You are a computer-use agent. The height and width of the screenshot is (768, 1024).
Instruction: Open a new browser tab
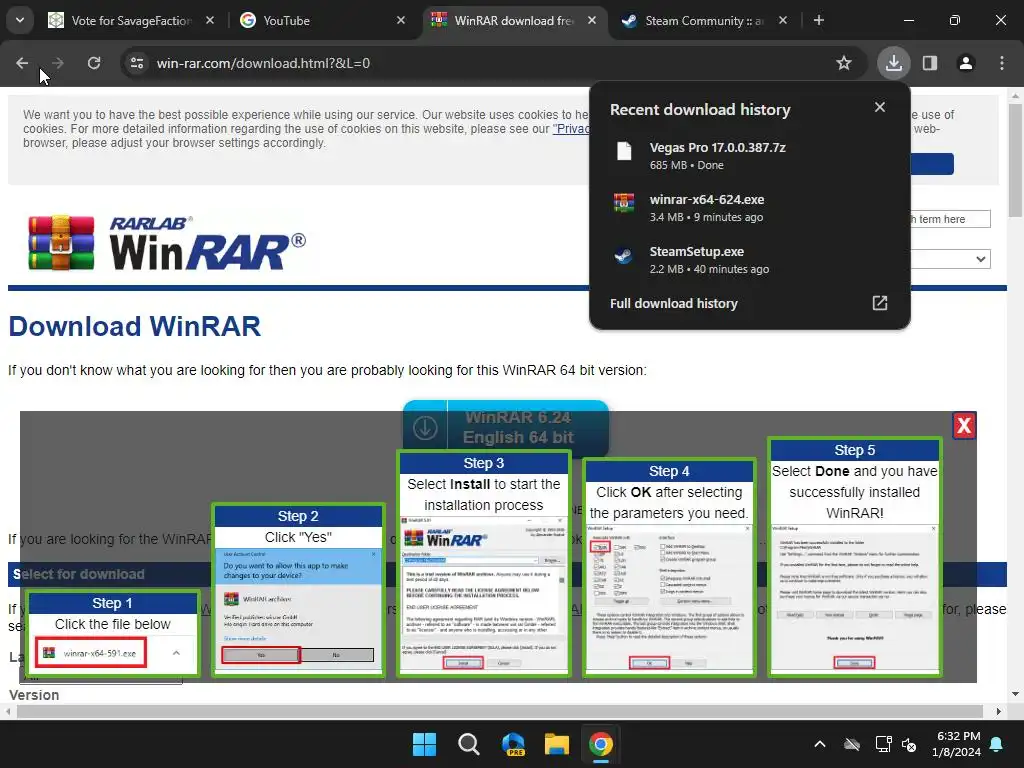819,20
